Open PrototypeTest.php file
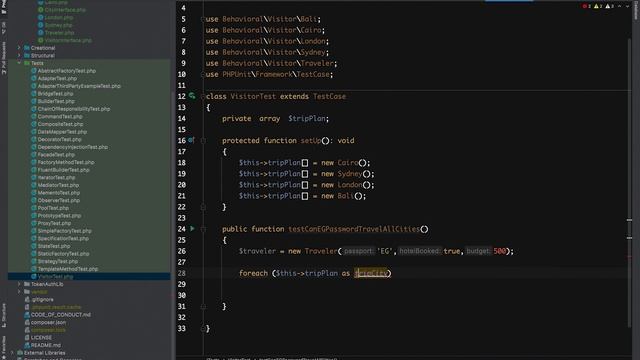Viewport: 640px width, 360px height. (60, 216)
